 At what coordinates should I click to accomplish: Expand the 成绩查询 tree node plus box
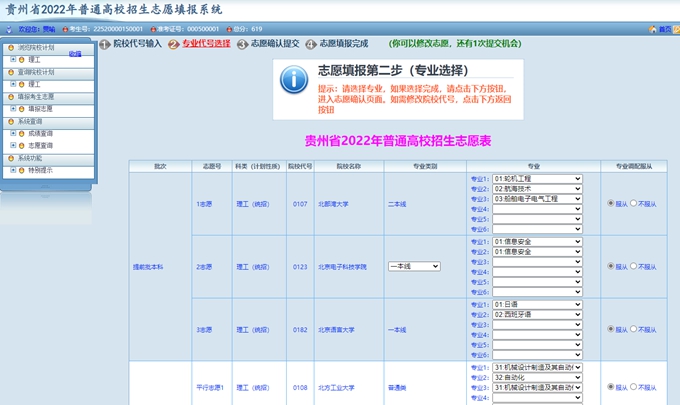pos(13,133)
